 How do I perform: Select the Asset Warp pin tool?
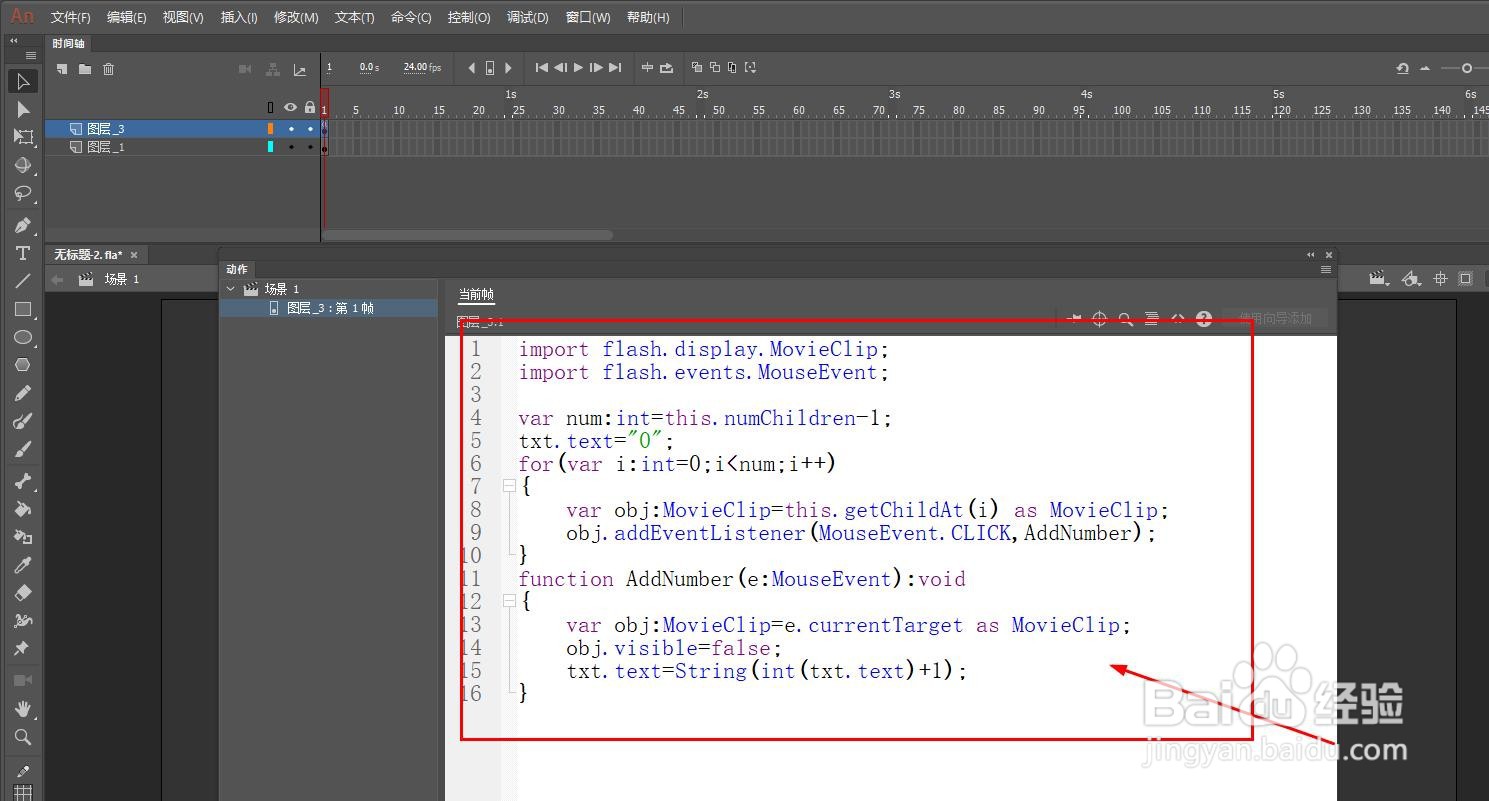pyautogui.click(x=21, y=649)
